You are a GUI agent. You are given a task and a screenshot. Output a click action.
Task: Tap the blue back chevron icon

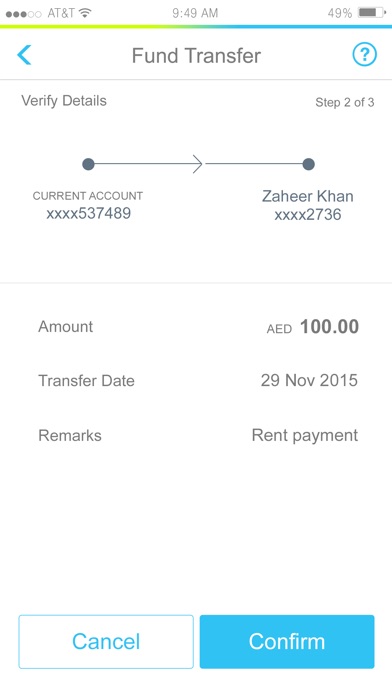click(x=24, y=55)
